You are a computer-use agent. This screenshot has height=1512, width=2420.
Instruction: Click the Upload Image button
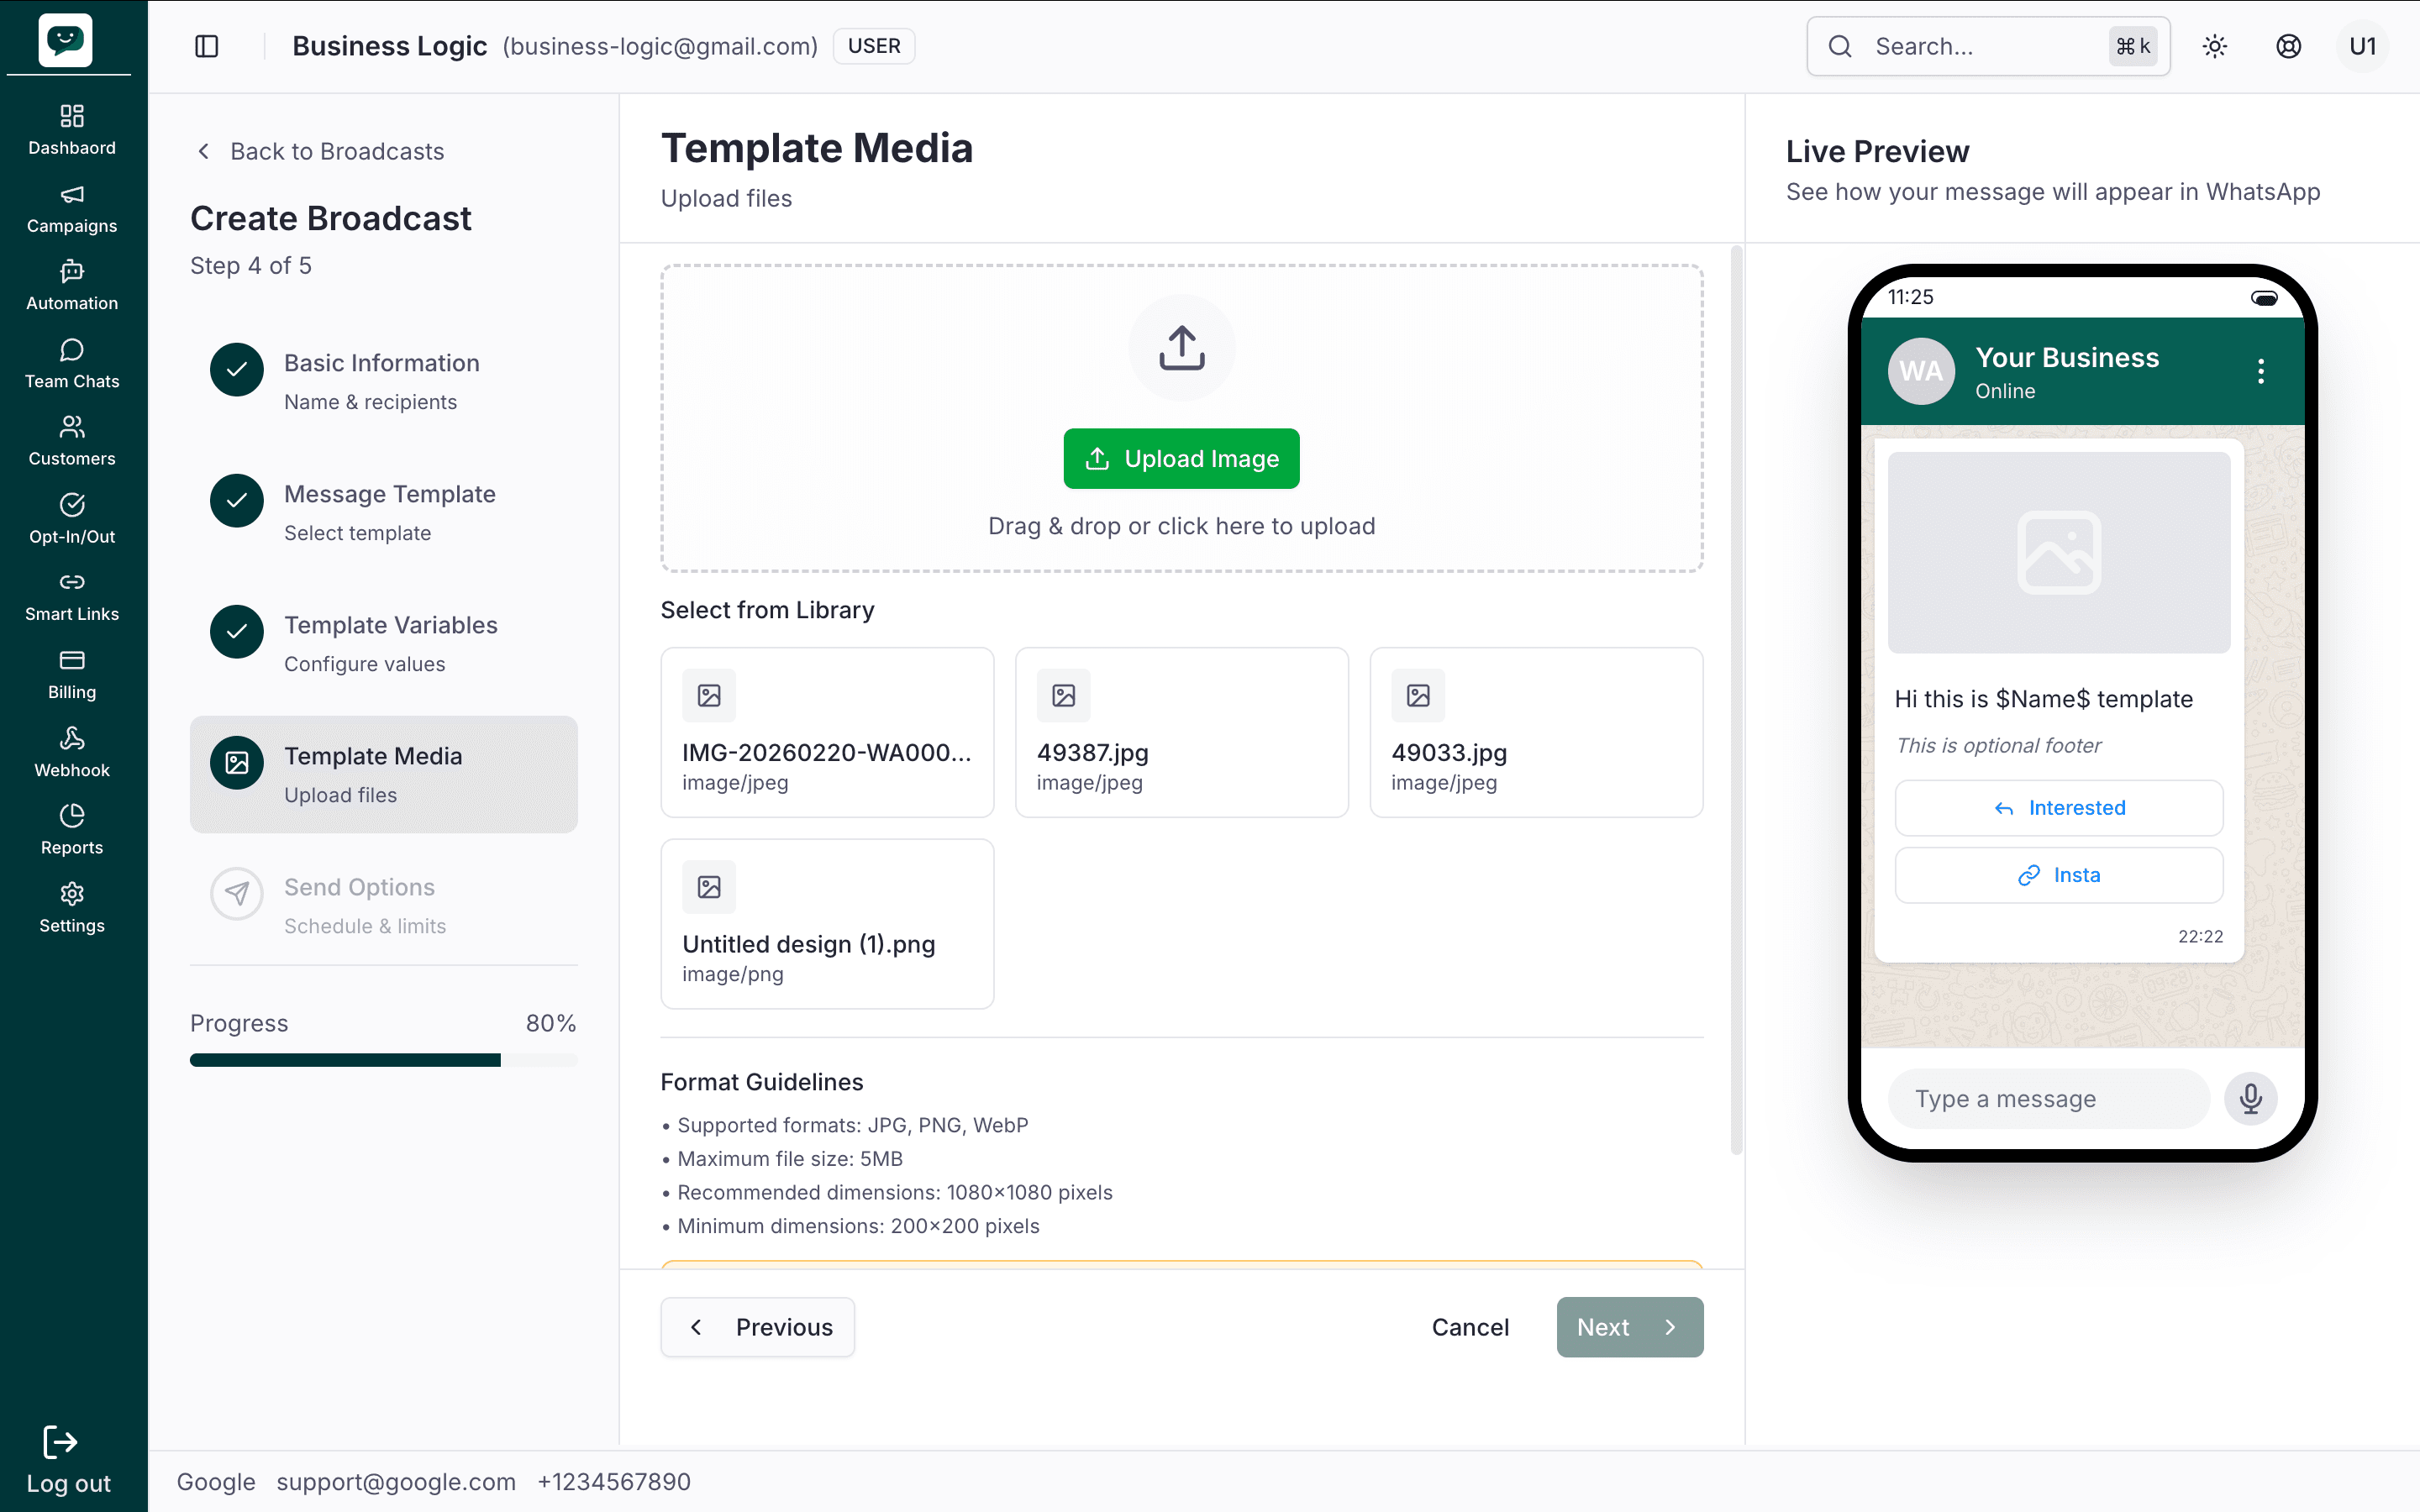click(1181, 459)
